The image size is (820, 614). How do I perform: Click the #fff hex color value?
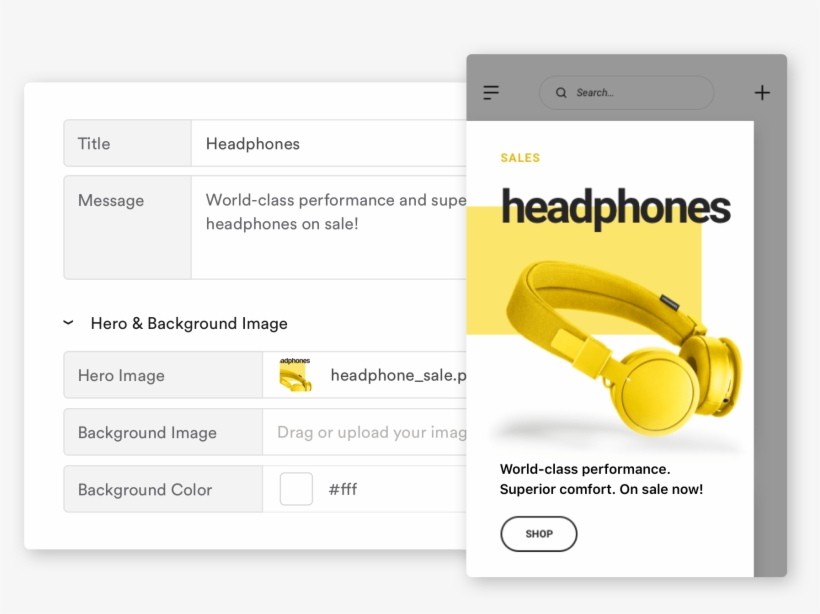coord(343,490)
